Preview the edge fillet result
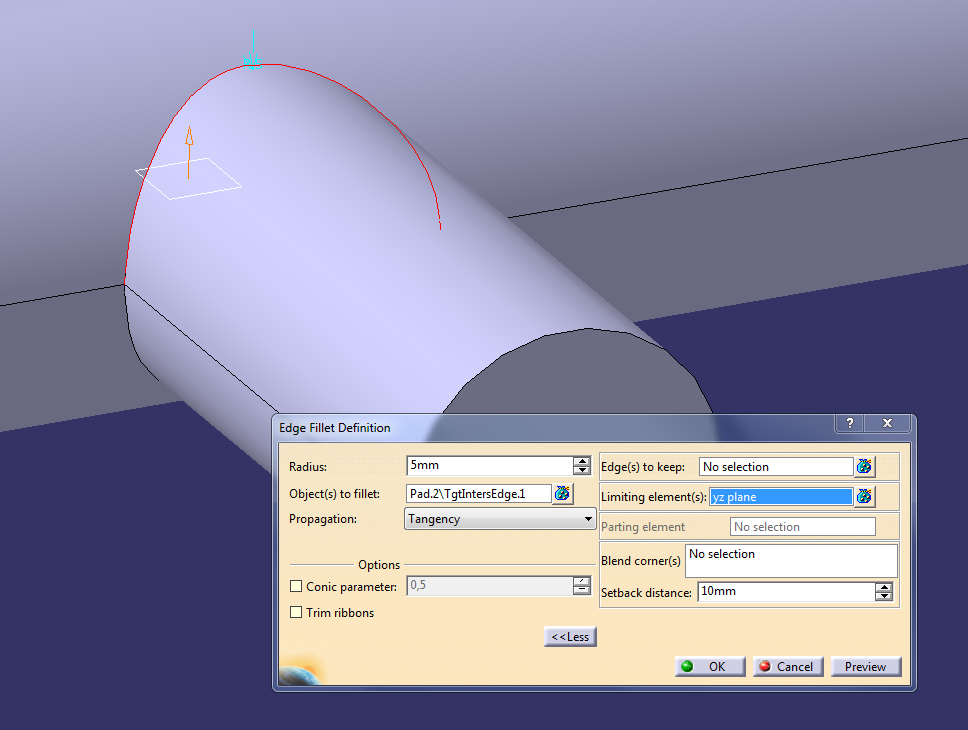The width and height of the screenshot is (968, 730). 866,666
